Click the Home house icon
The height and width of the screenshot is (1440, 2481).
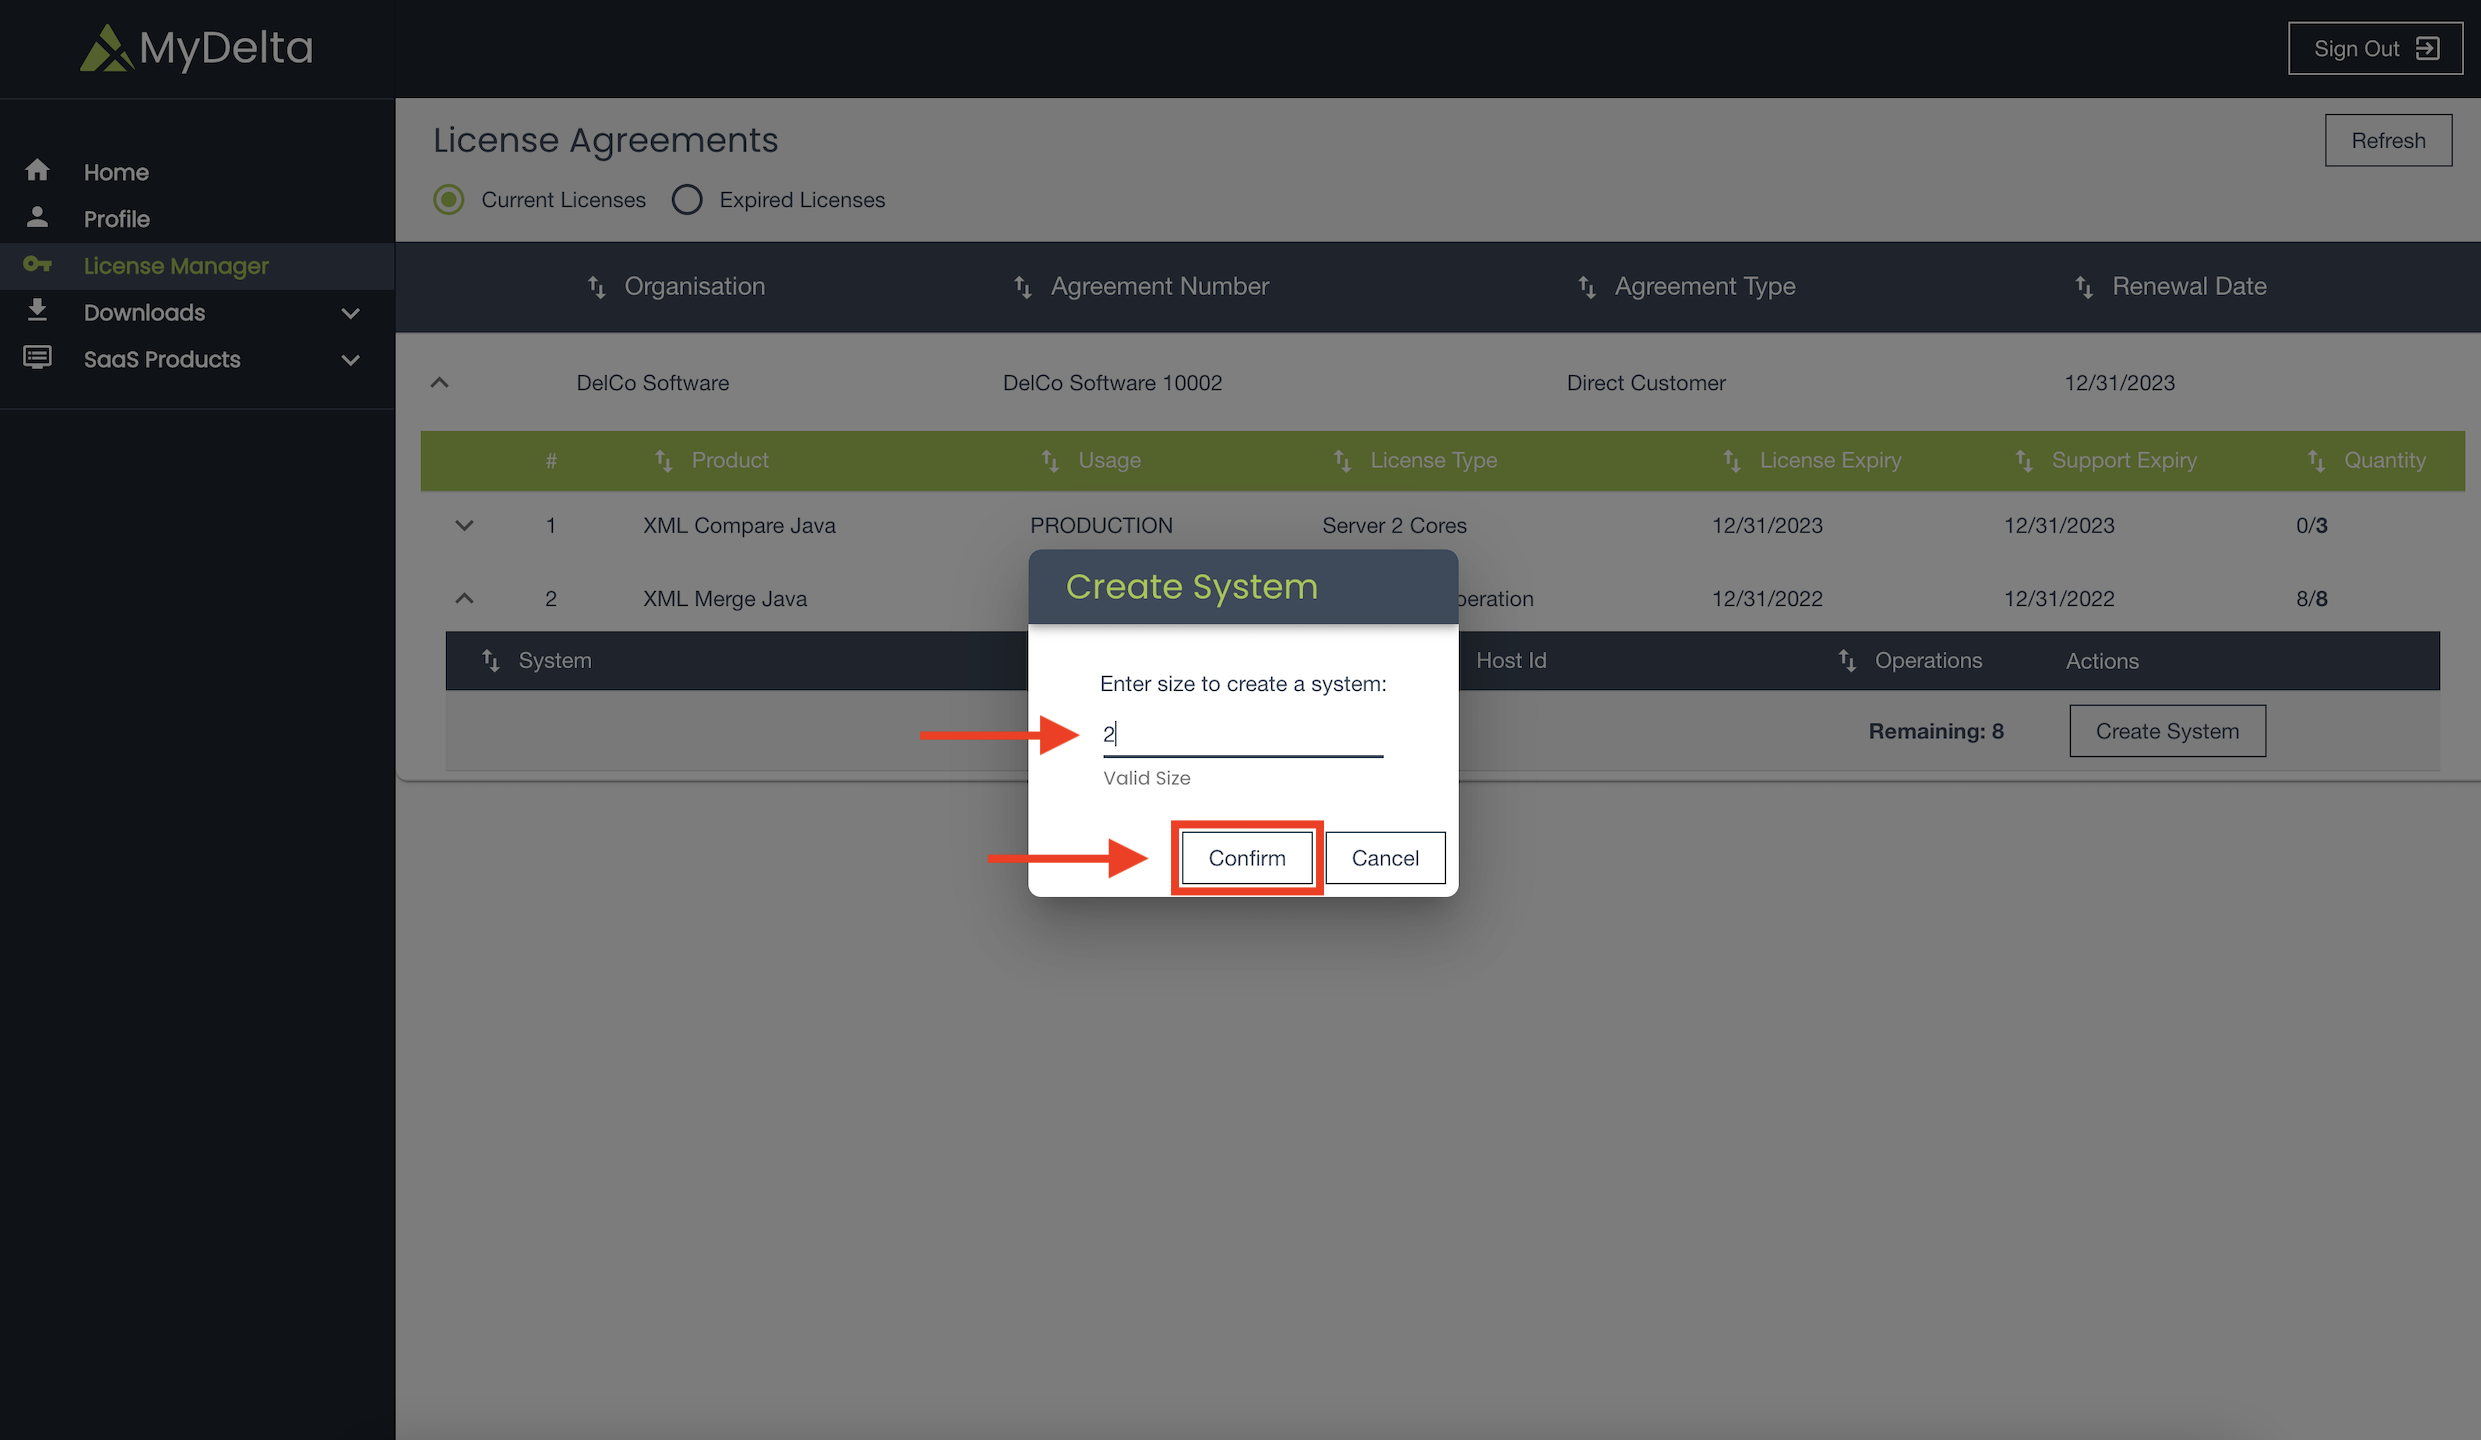37,171
